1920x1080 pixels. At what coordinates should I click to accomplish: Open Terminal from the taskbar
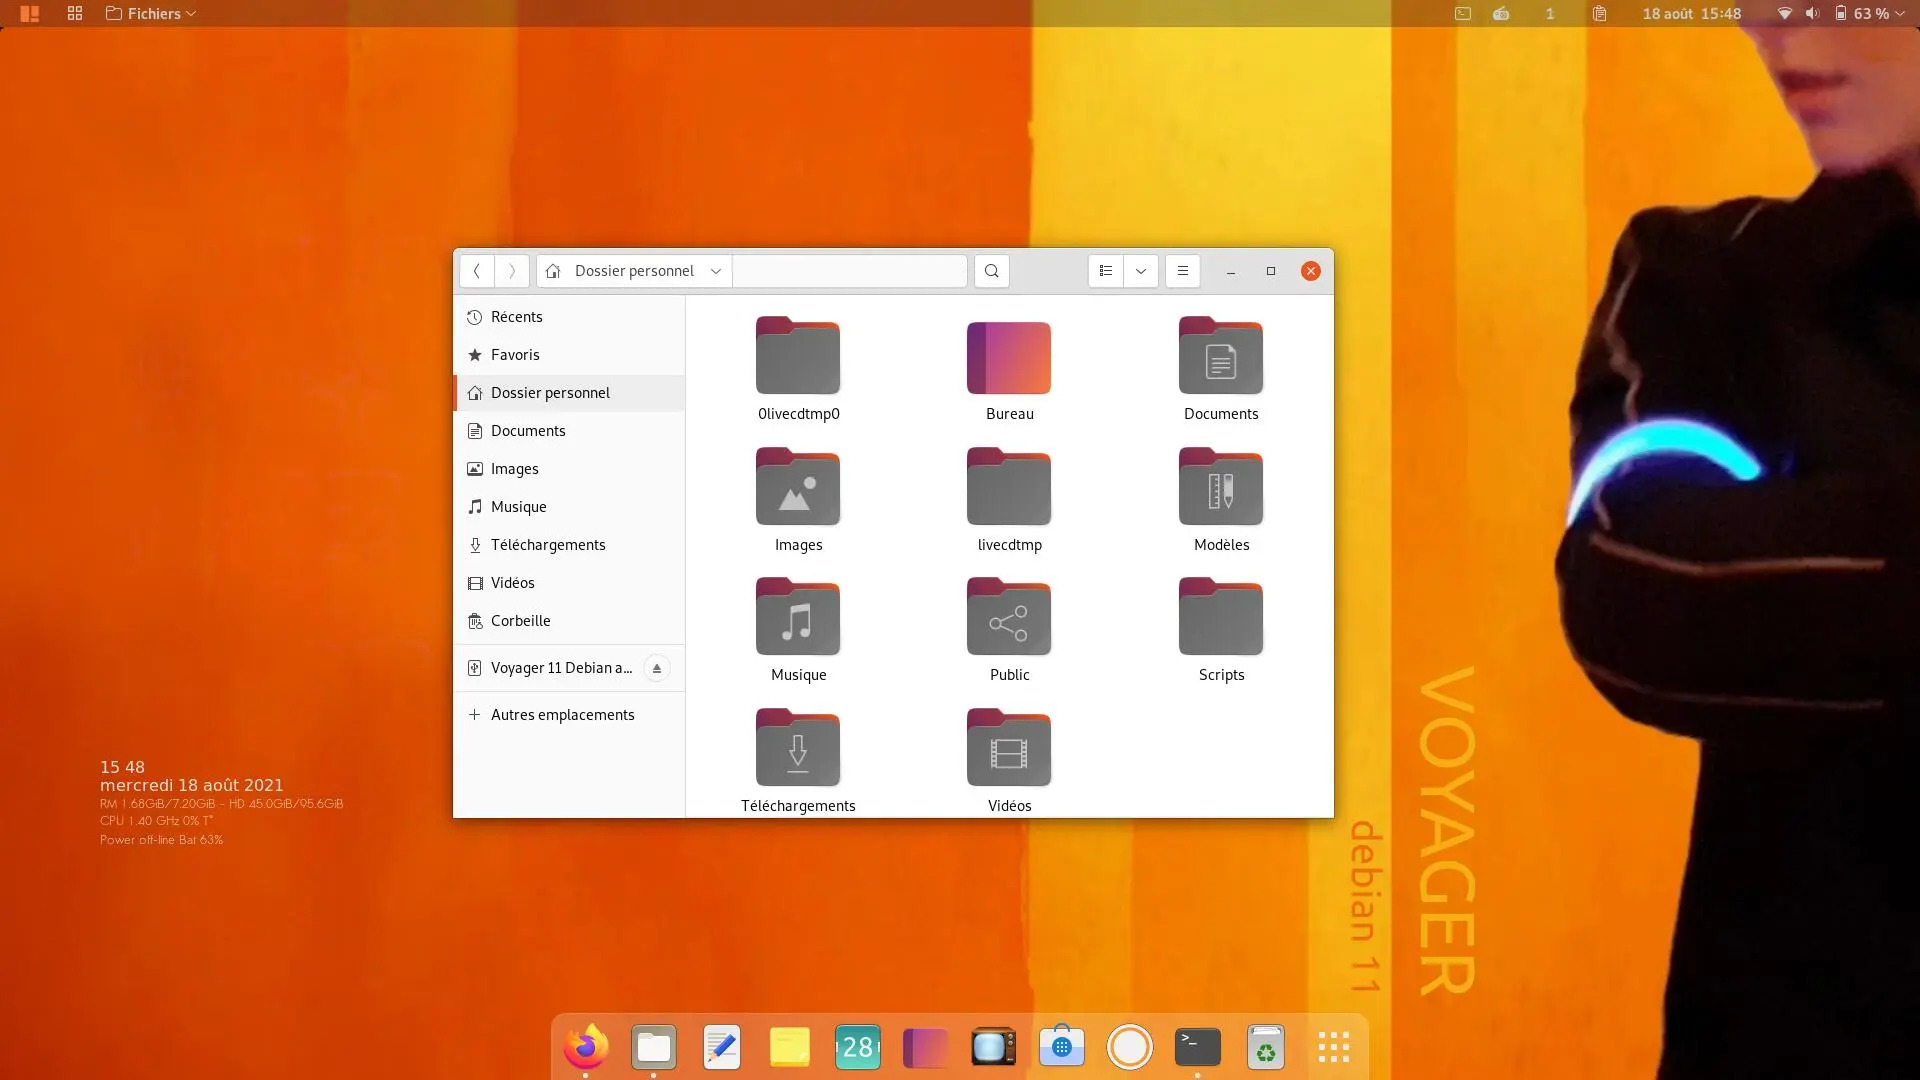click(x=1197, y=1046)
